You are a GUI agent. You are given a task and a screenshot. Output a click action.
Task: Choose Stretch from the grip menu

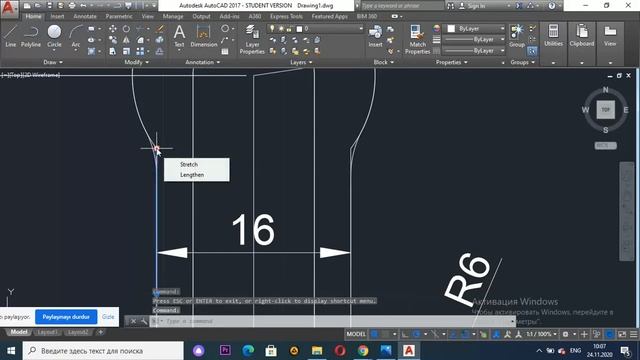click(189, 164)
